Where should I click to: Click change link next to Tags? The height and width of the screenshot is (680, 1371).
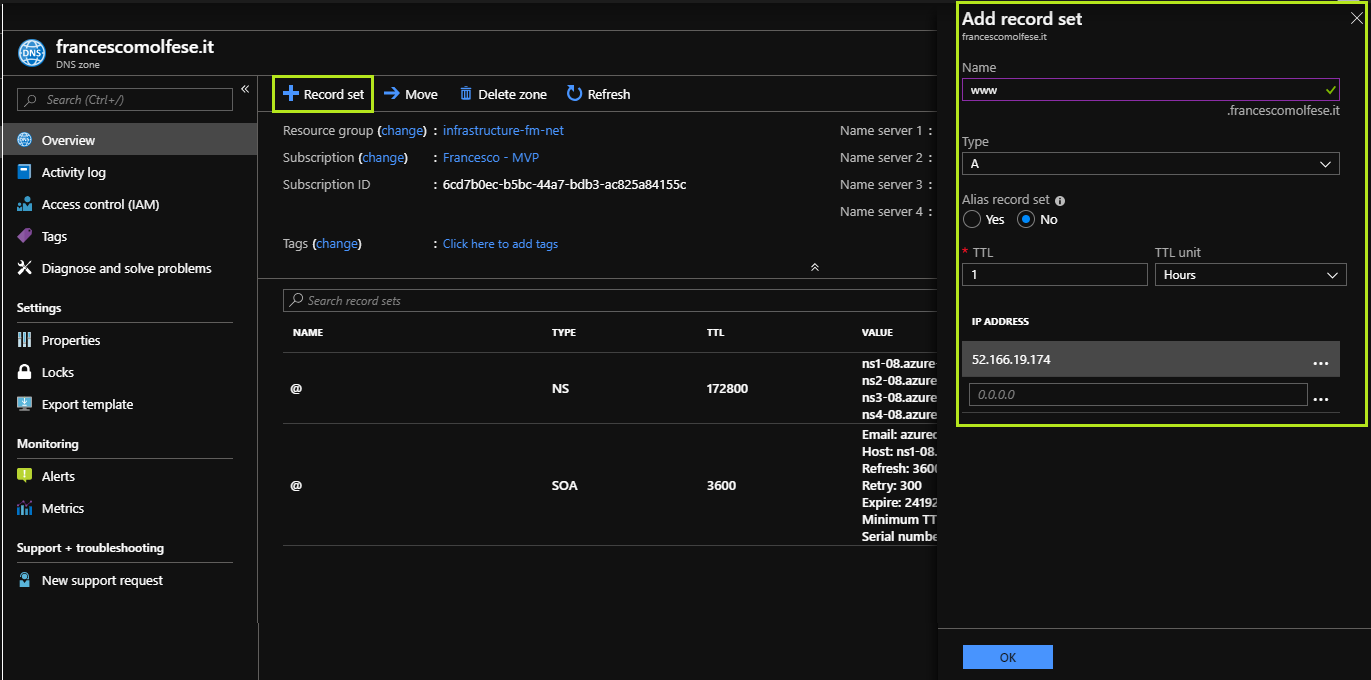[x=337, y=244]
